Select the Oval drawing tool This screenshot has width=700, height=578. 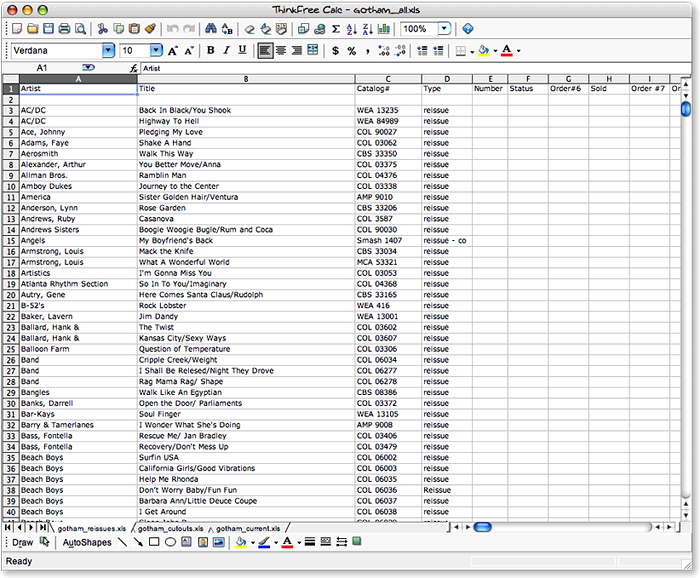pos(170,542)
